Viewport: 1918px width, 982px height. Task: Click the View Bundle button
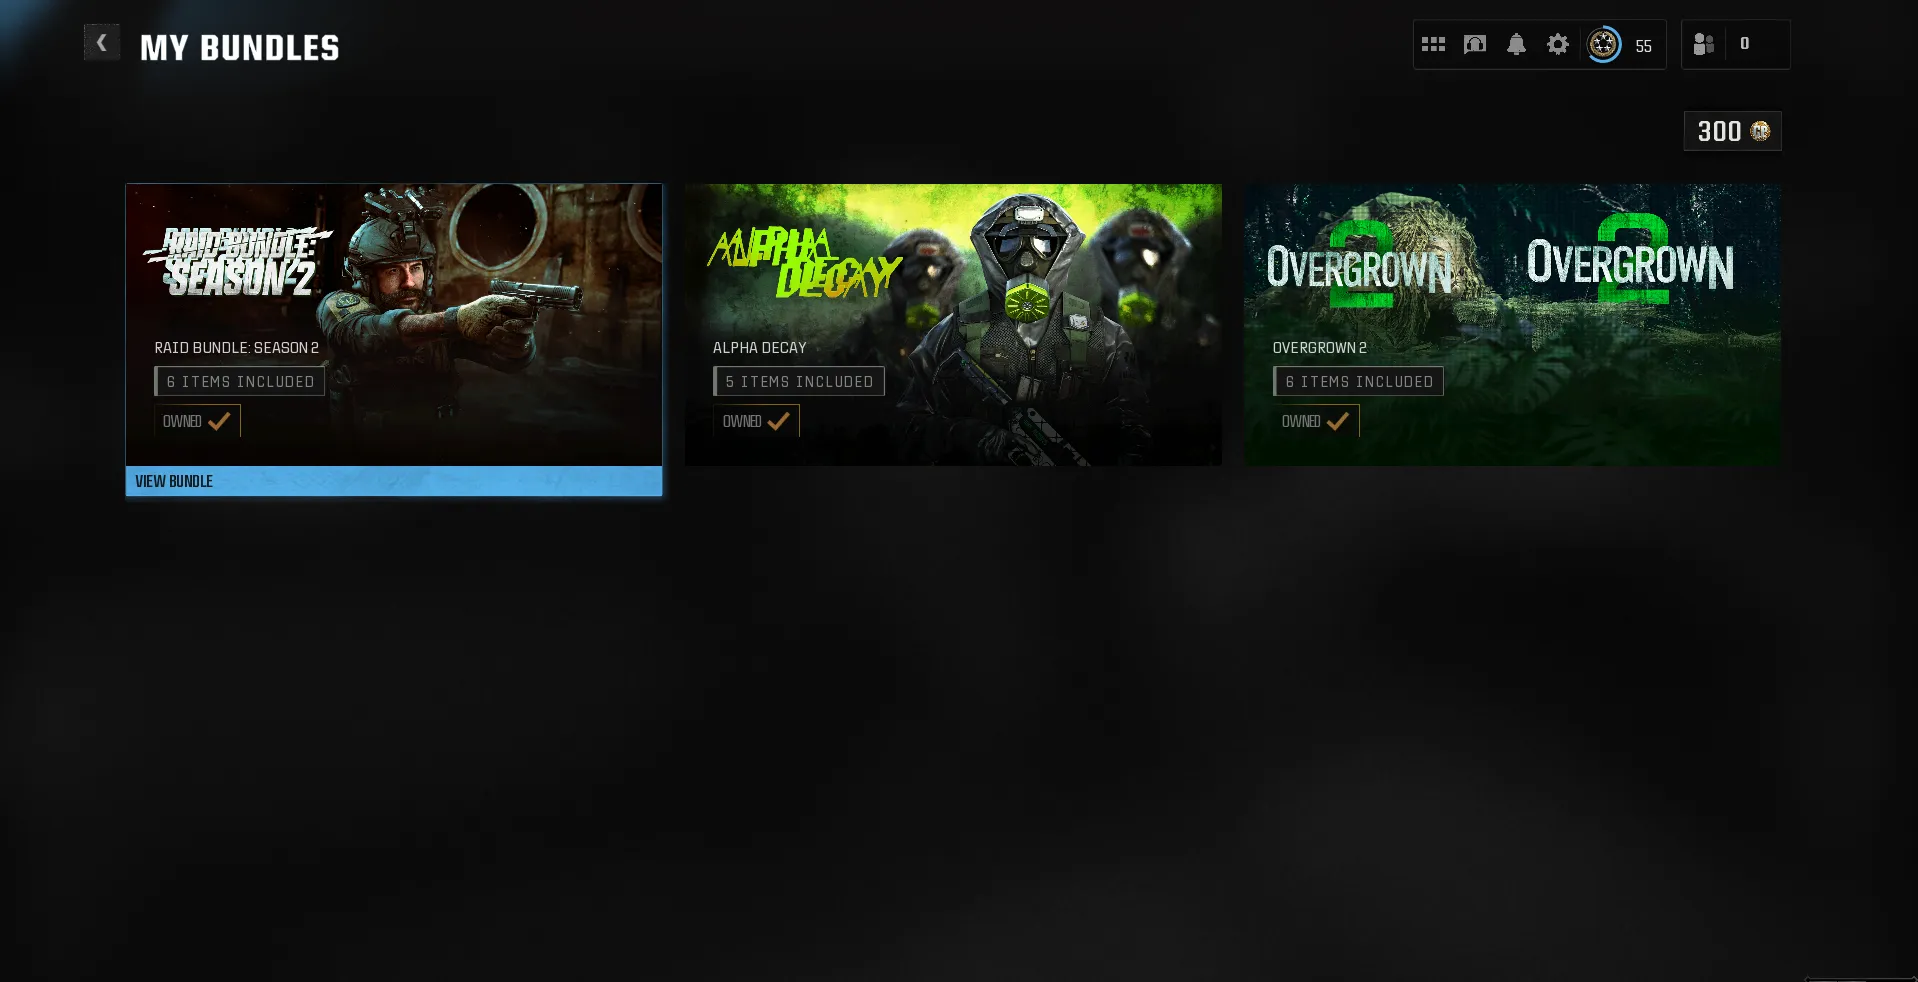[x=393, y=481]
